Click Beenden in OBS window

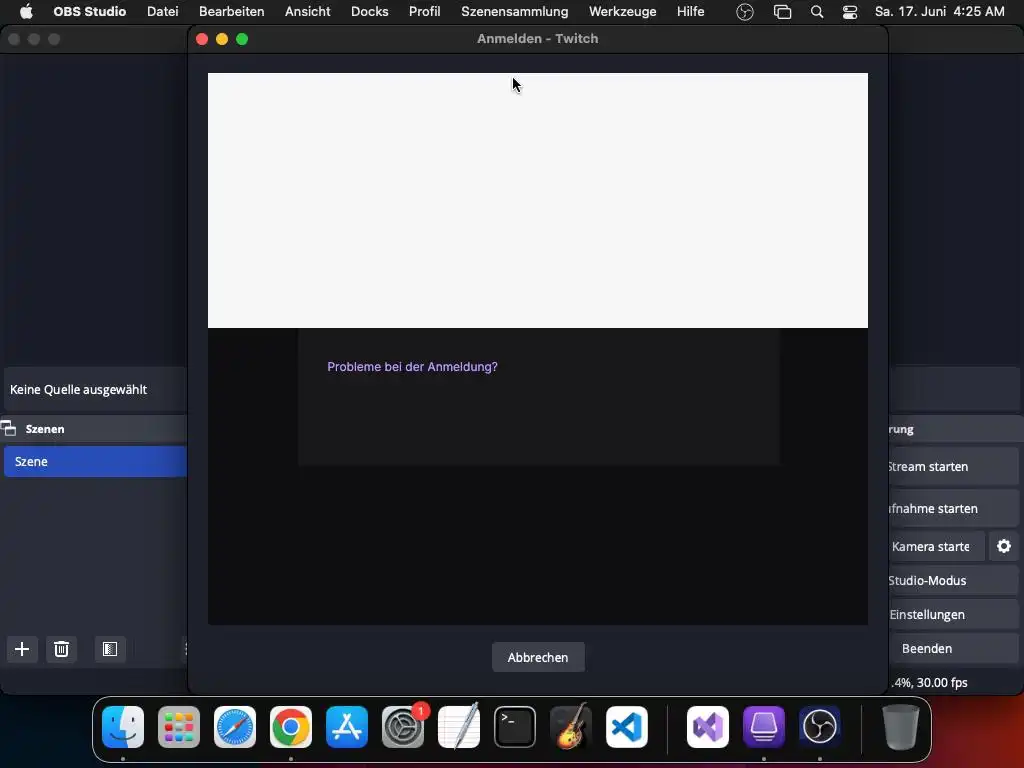(x=953, y=648)
